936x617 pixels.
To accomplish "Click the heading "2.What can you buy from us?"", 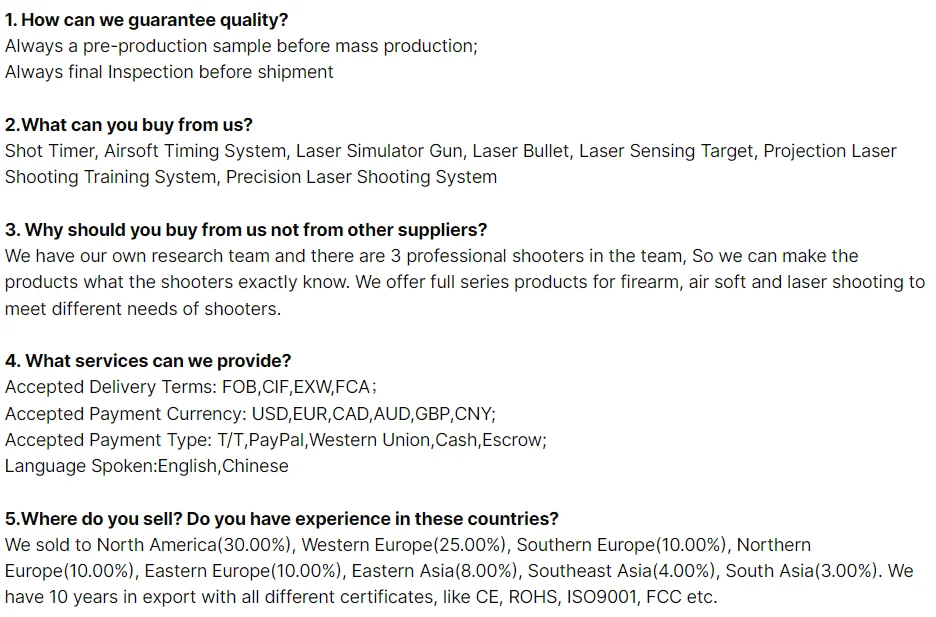I will 128,125.
